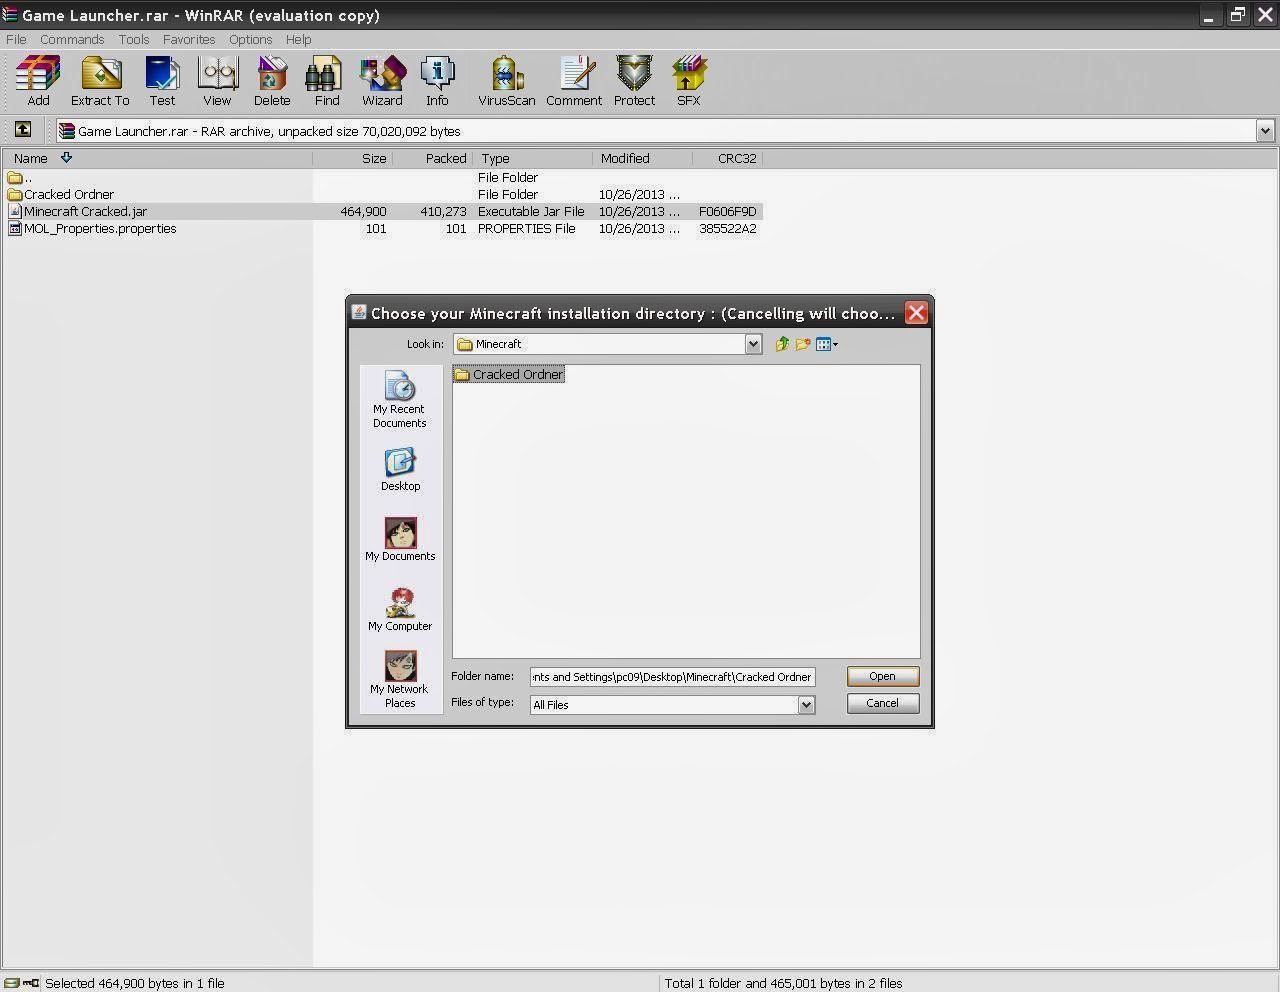Viewport: 1280px width, 992px height.
Task: Open the Commands menu
Action: [x=72, y=39]
